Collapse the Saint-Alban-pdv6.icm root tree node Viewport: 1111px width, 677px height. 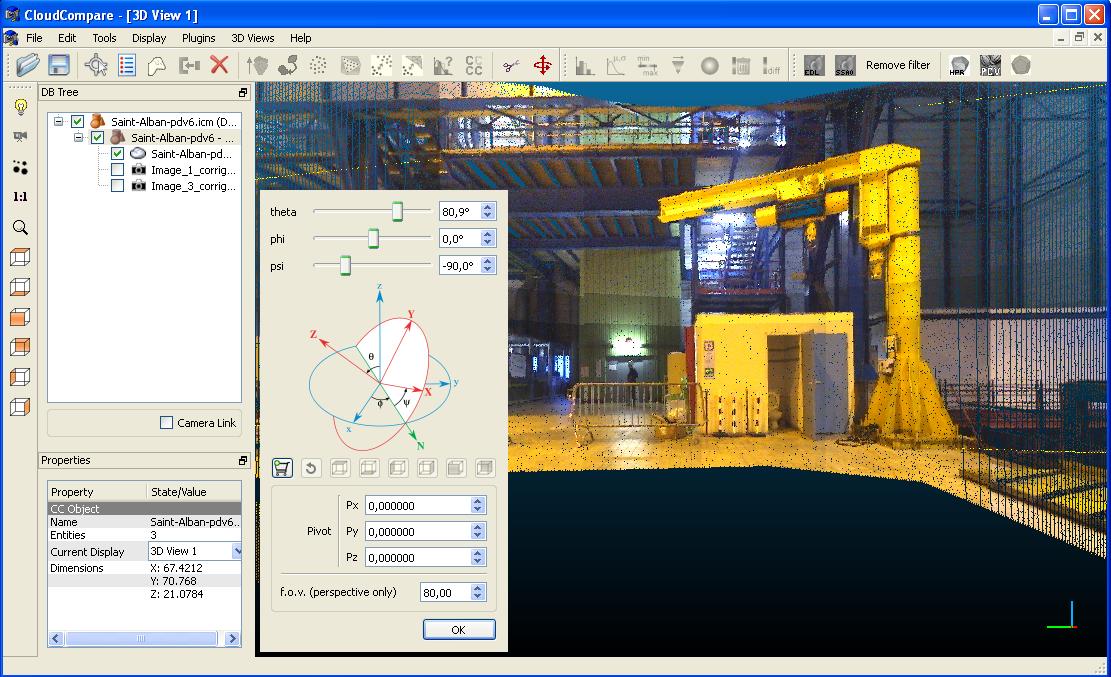(x=59, y=122)
